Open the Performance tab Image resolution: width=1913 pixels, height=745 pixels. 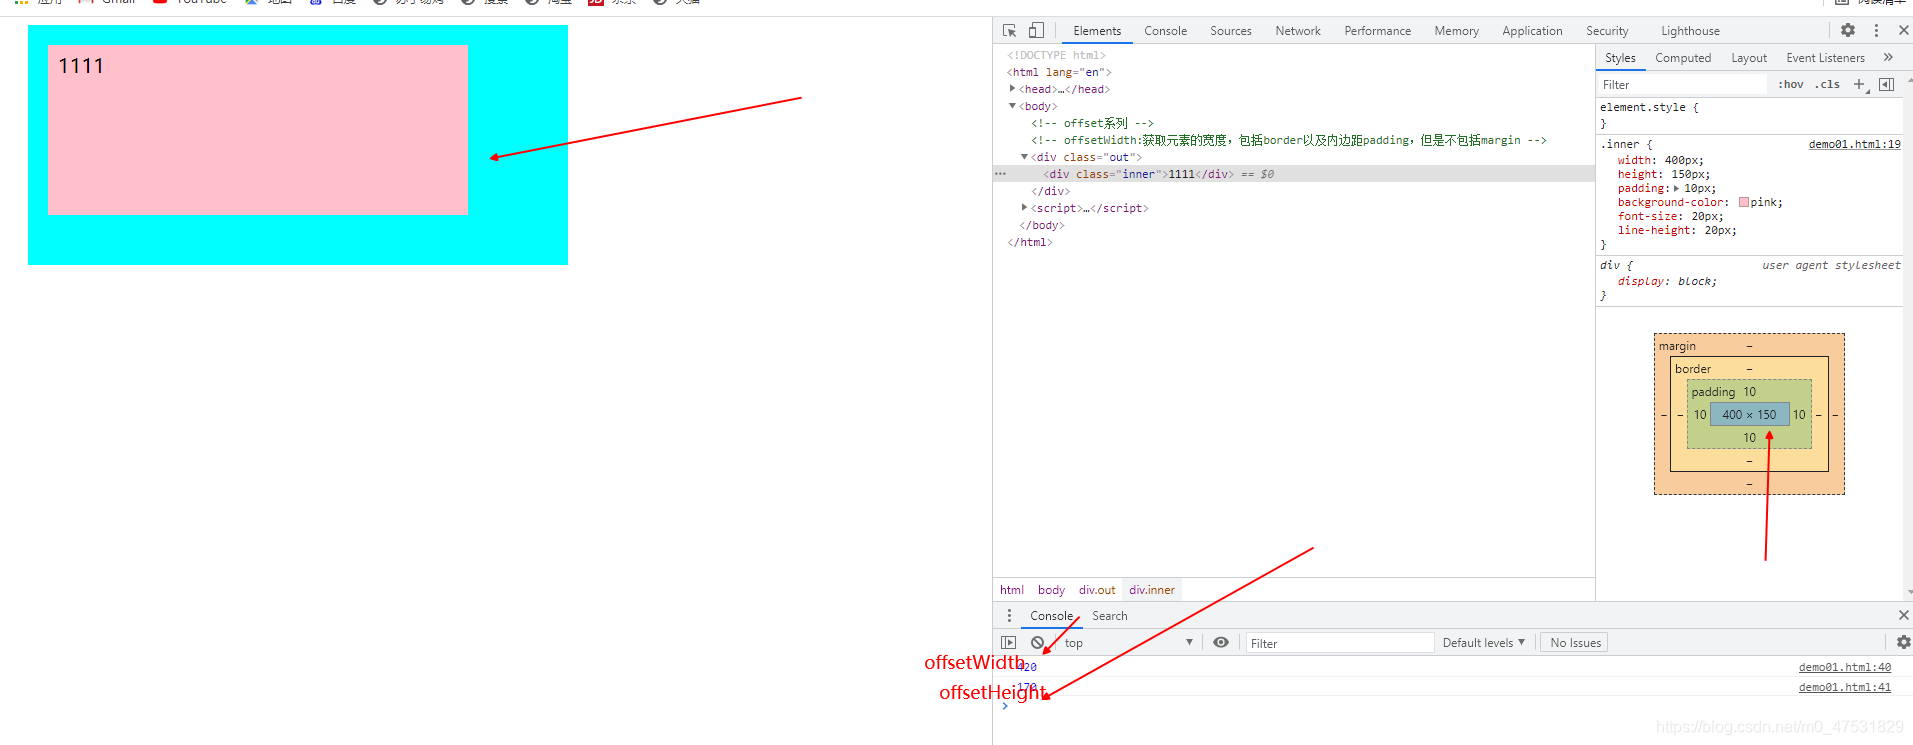(1378, 31)
